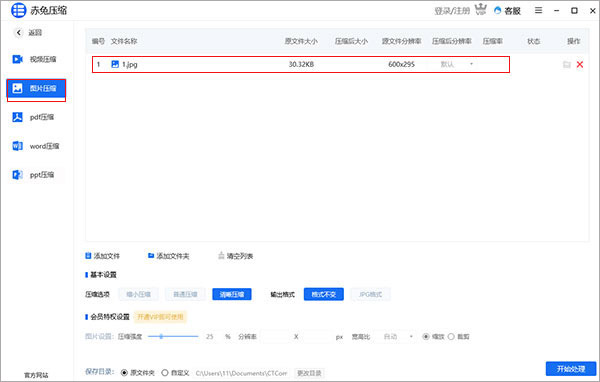Open the video compression sidebar icon
This screenshot has height=382, width=600.
(18, 59)
